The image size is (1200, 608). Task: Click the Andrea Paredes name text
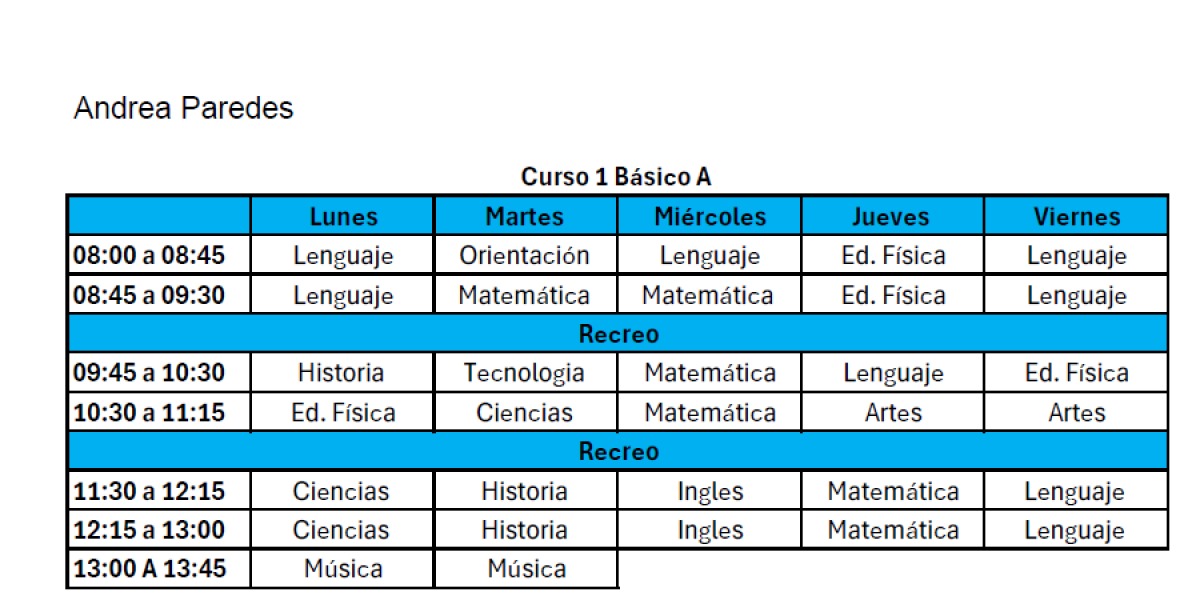point(183,109)
